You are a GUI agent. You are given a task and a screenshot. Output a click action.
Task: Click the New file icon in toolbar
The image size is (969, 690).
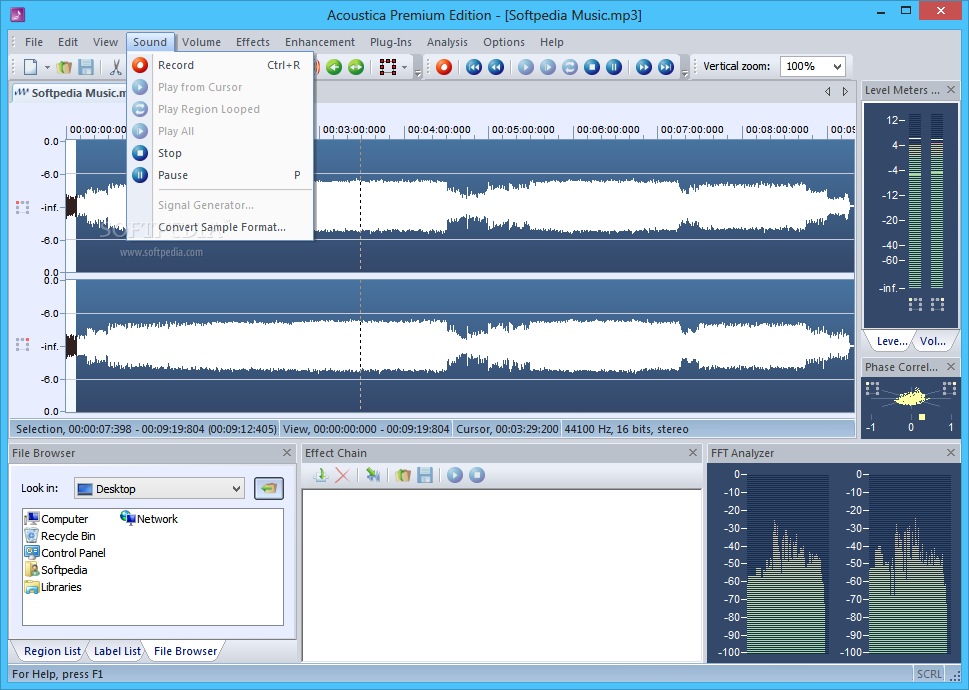click(30, 67)
